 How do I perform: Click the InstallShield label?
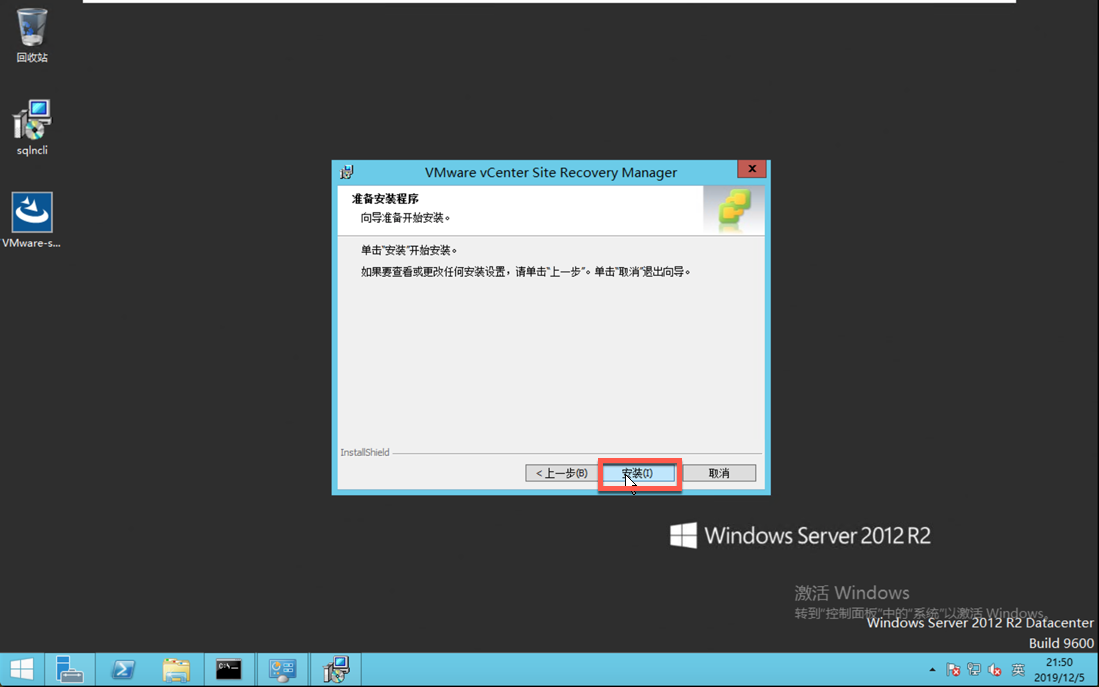pos(365,452)
